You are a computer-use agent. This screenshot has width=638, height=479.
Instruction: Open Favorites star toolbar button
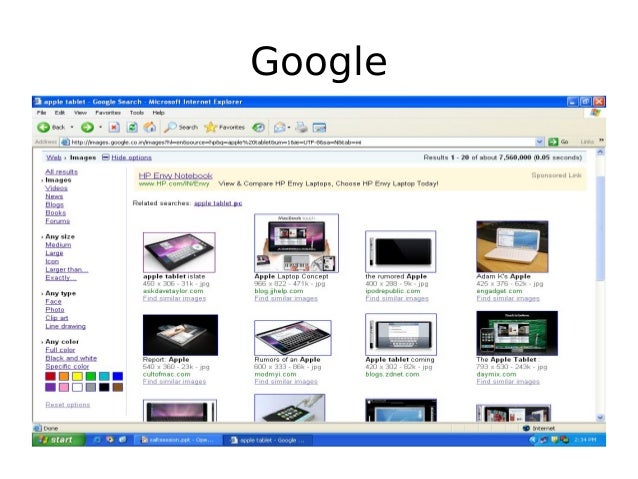click(x=224, y=127)
